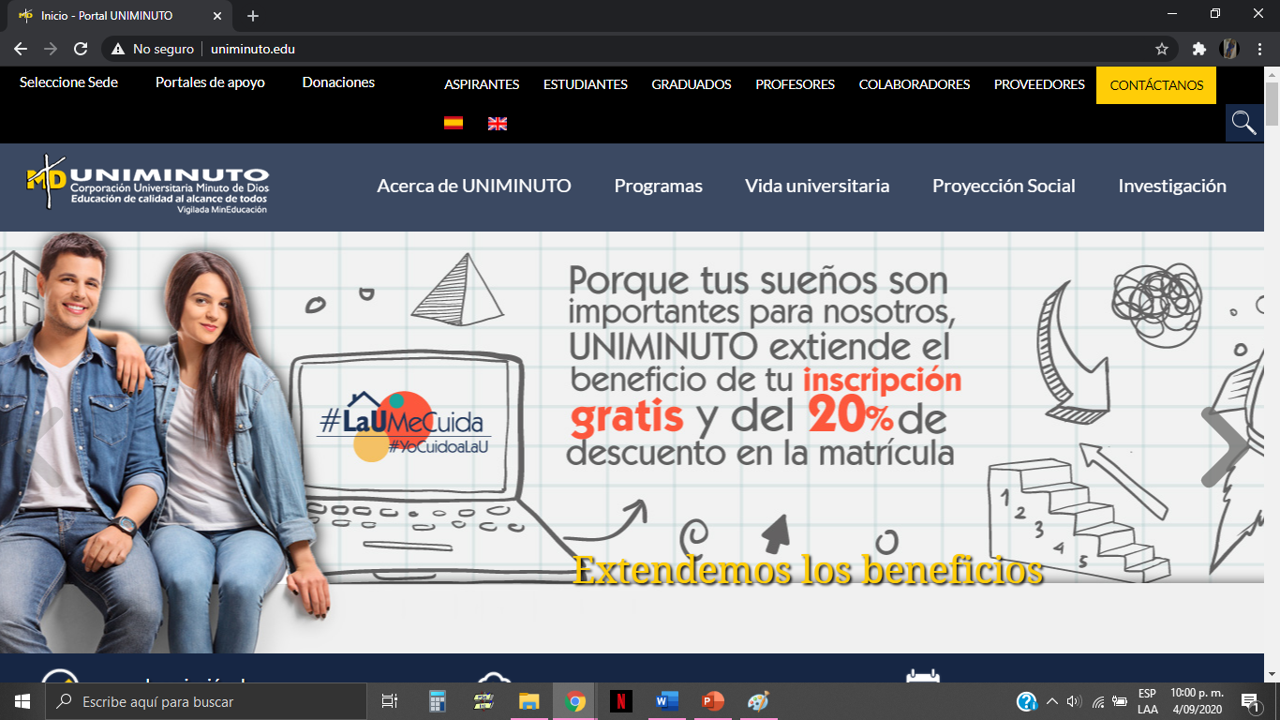
Task: Open File Explorer from the taskbar
Action: pos(529,702)
